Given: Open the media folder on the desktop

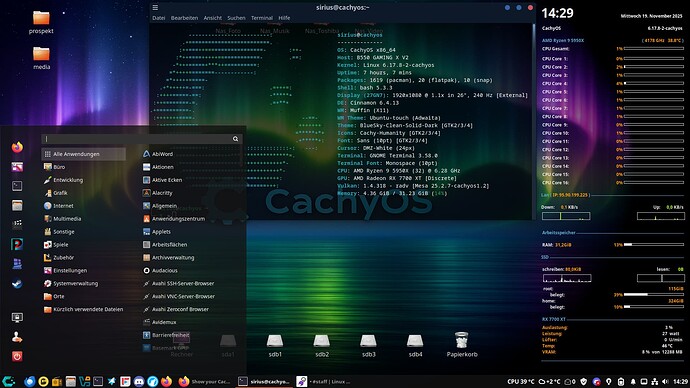Looking at the screenshot, I should [x=41, y=58].
